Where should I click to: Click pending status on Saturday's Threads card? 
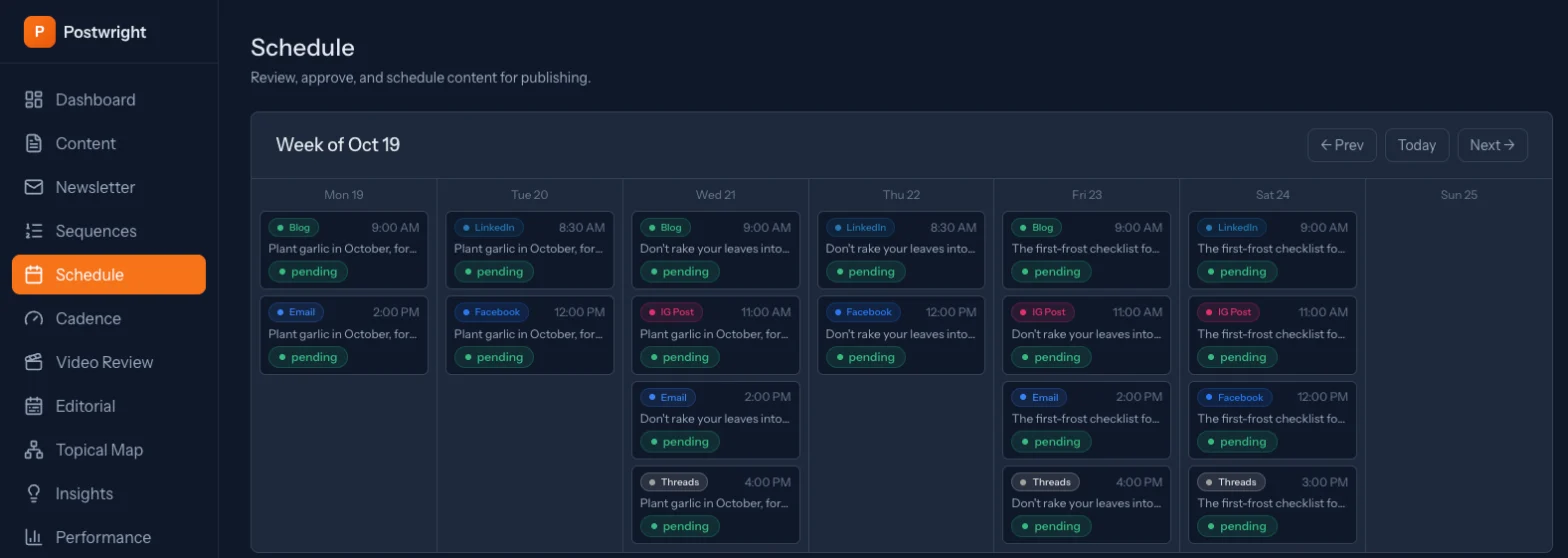click(x=1237, y=526)
